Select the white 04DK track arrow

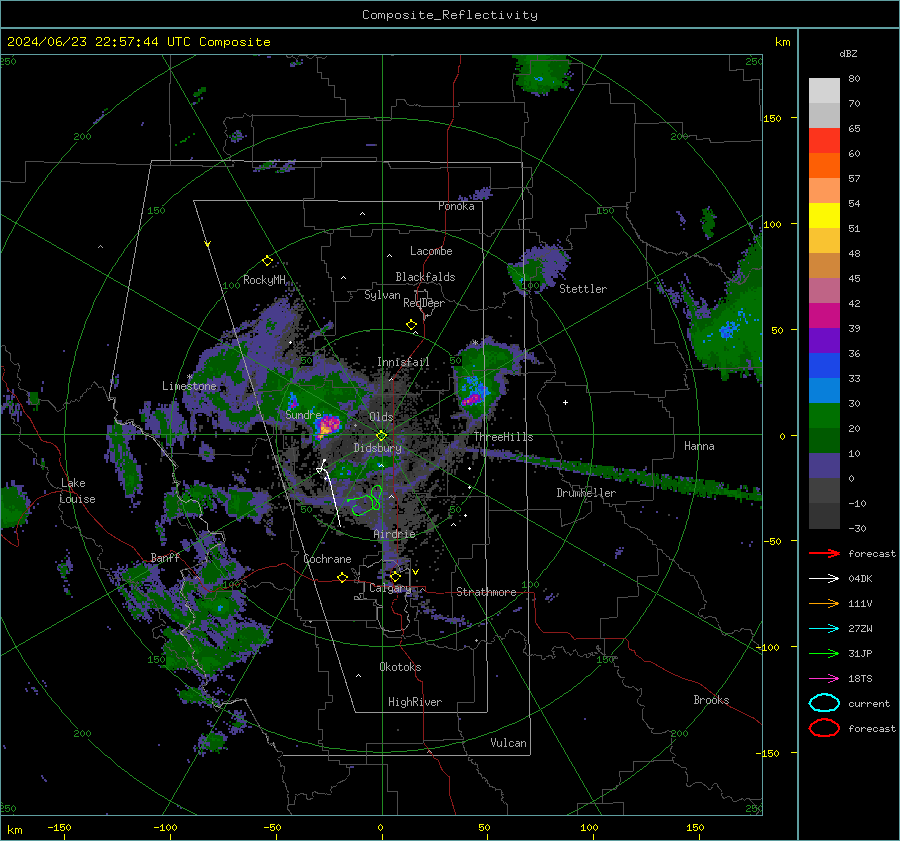(x=824, y=578)
